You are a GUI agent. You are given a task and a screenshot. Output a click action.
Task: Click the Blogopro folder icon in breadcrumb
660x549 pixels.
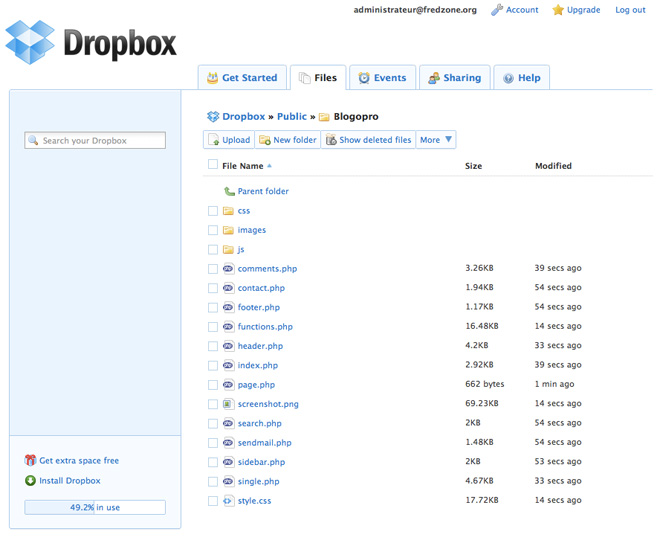(324, 117)
